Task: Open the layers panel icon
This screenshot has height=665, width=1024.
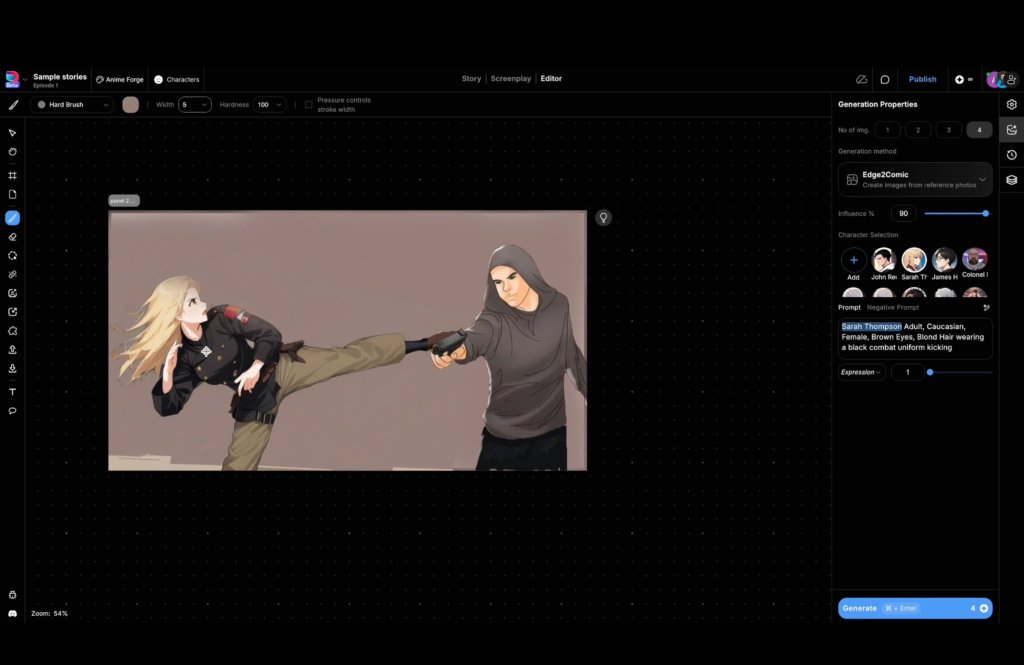Action: pyautogui.click(x=1012, y=180)
